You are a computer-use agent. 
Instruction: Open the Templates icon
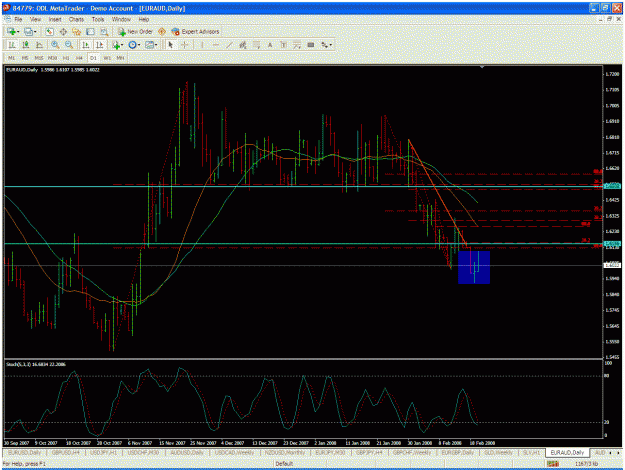[x=149, y=45]
